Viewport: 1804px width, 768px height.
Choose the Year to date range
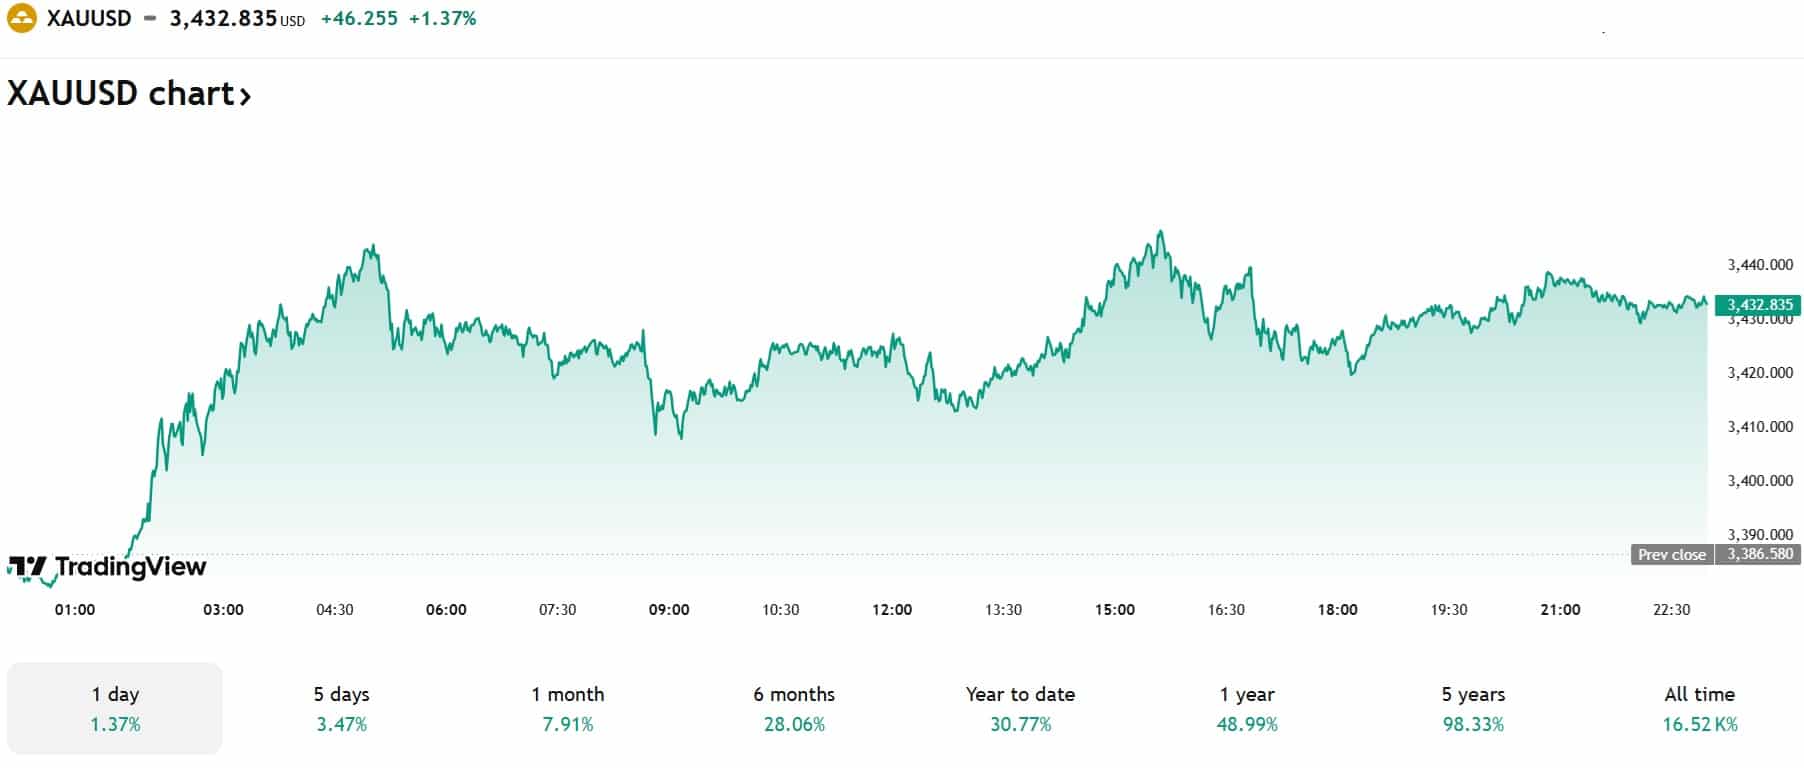tap(1020, 708)
